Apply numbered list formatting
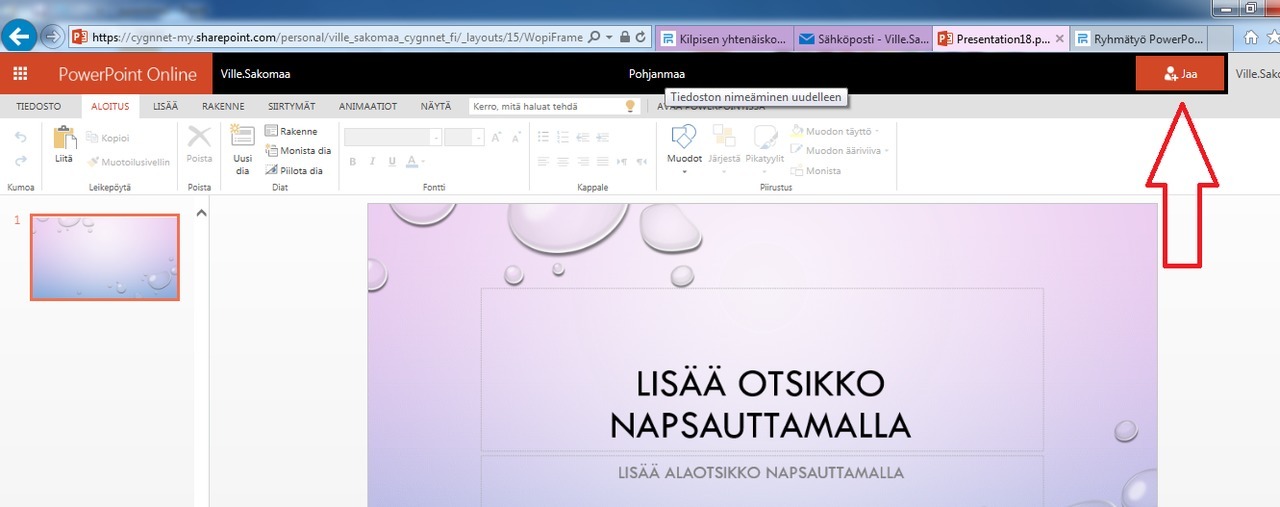The image size is (1280, 507). (564, 137)
